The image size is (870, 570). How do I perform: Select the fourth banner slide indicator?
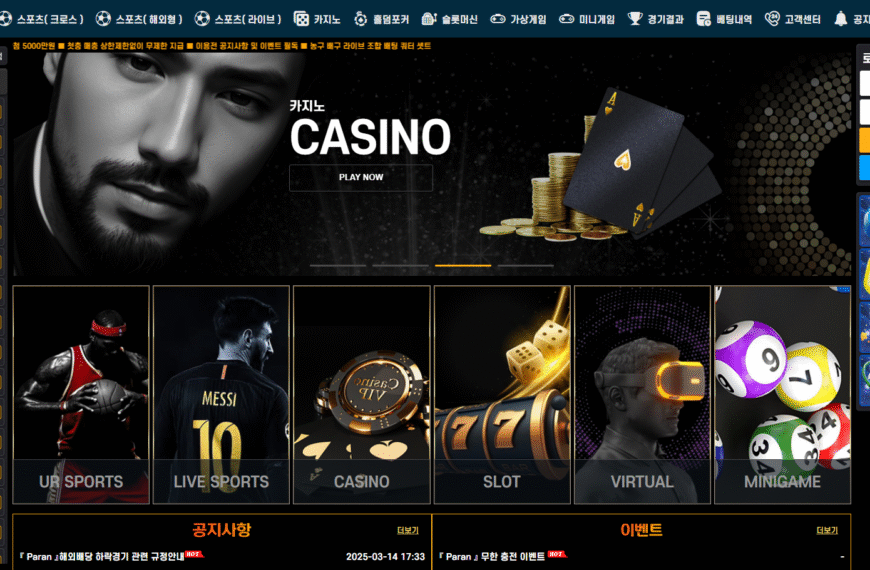[525, 266]
